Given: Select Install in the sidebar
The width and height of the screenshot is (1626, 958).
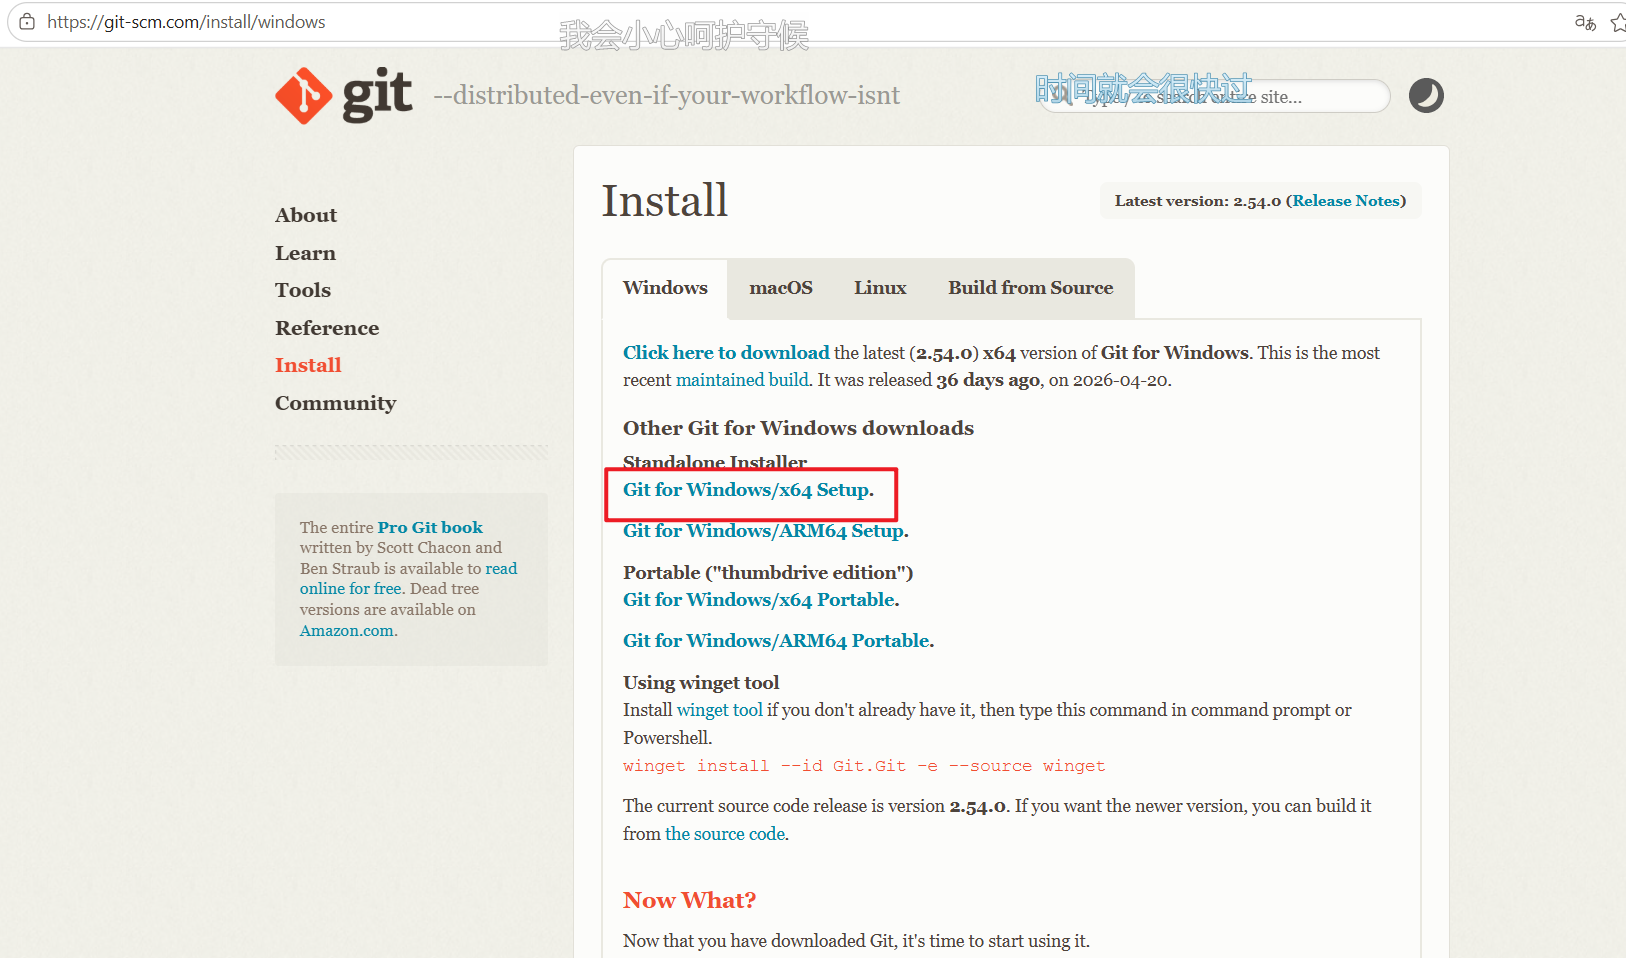Looking at the screenshot, I should coord(308,365).
